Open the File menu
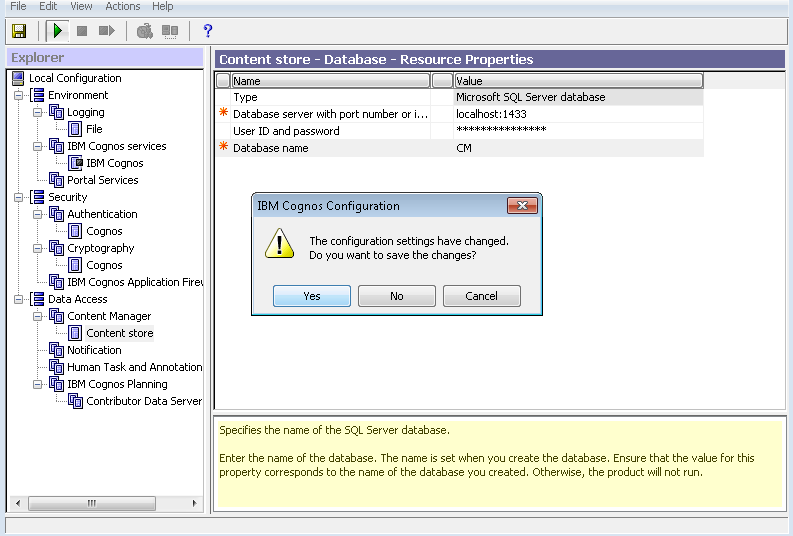 (x=18, y=6)
